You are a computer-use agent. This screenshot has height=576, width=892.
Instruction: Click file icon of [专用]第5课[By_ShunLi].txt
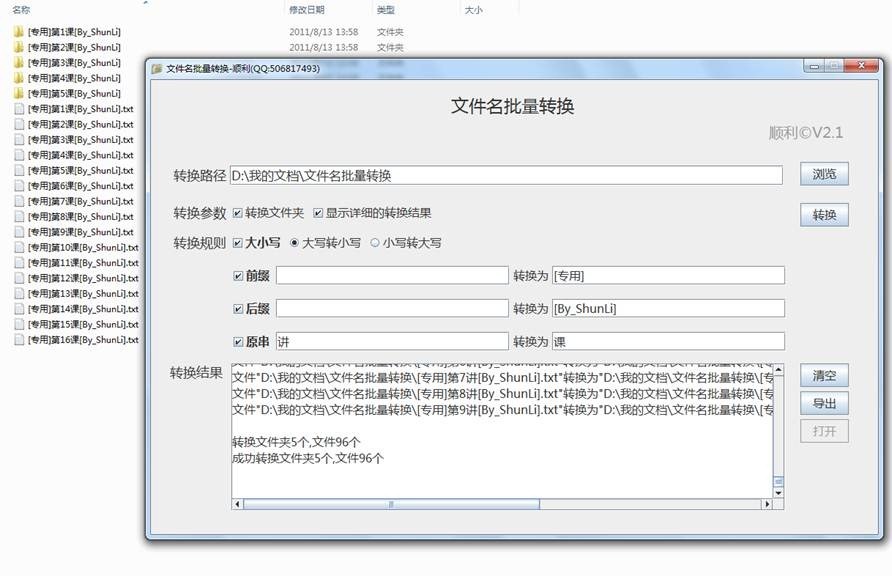pos(19,170)
